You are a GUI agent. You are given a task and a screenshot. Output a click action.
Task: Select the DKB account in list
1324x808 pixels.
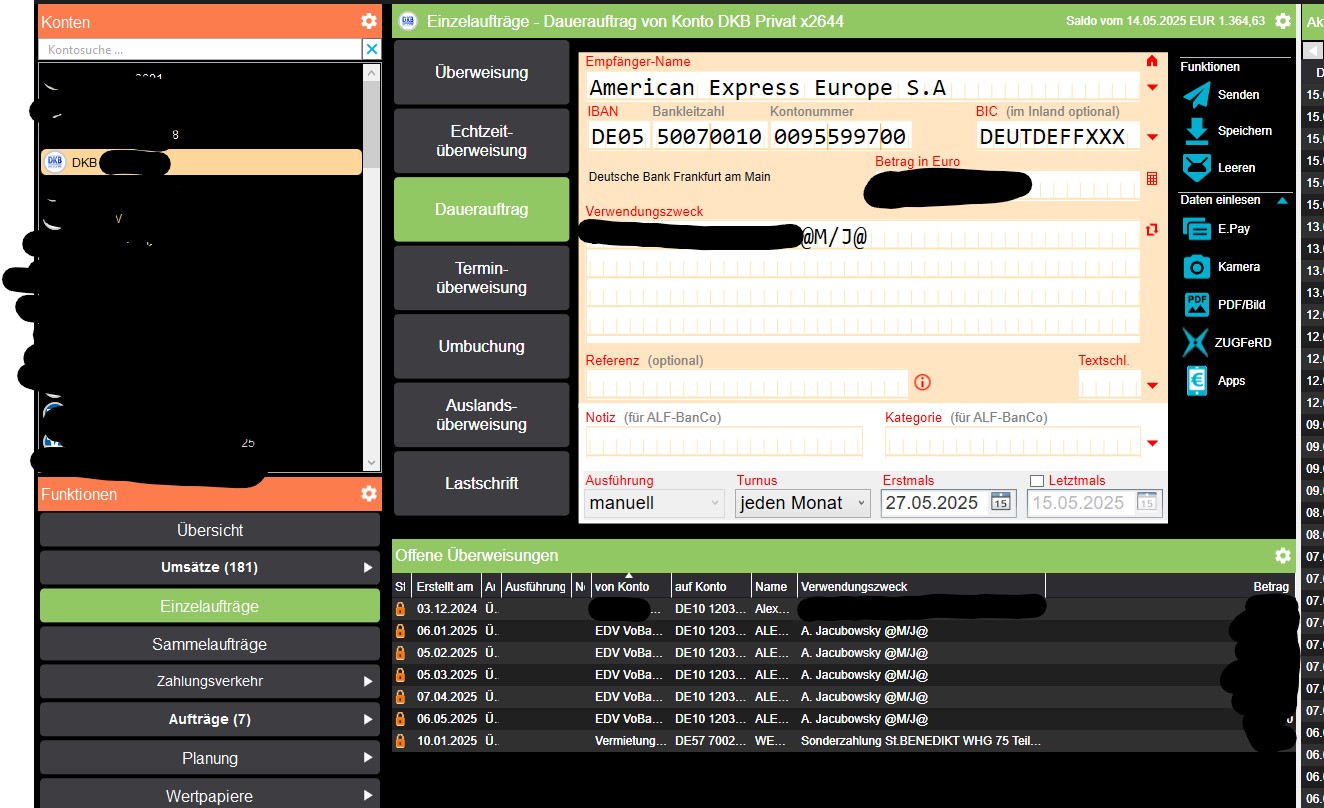pos(201,162)
